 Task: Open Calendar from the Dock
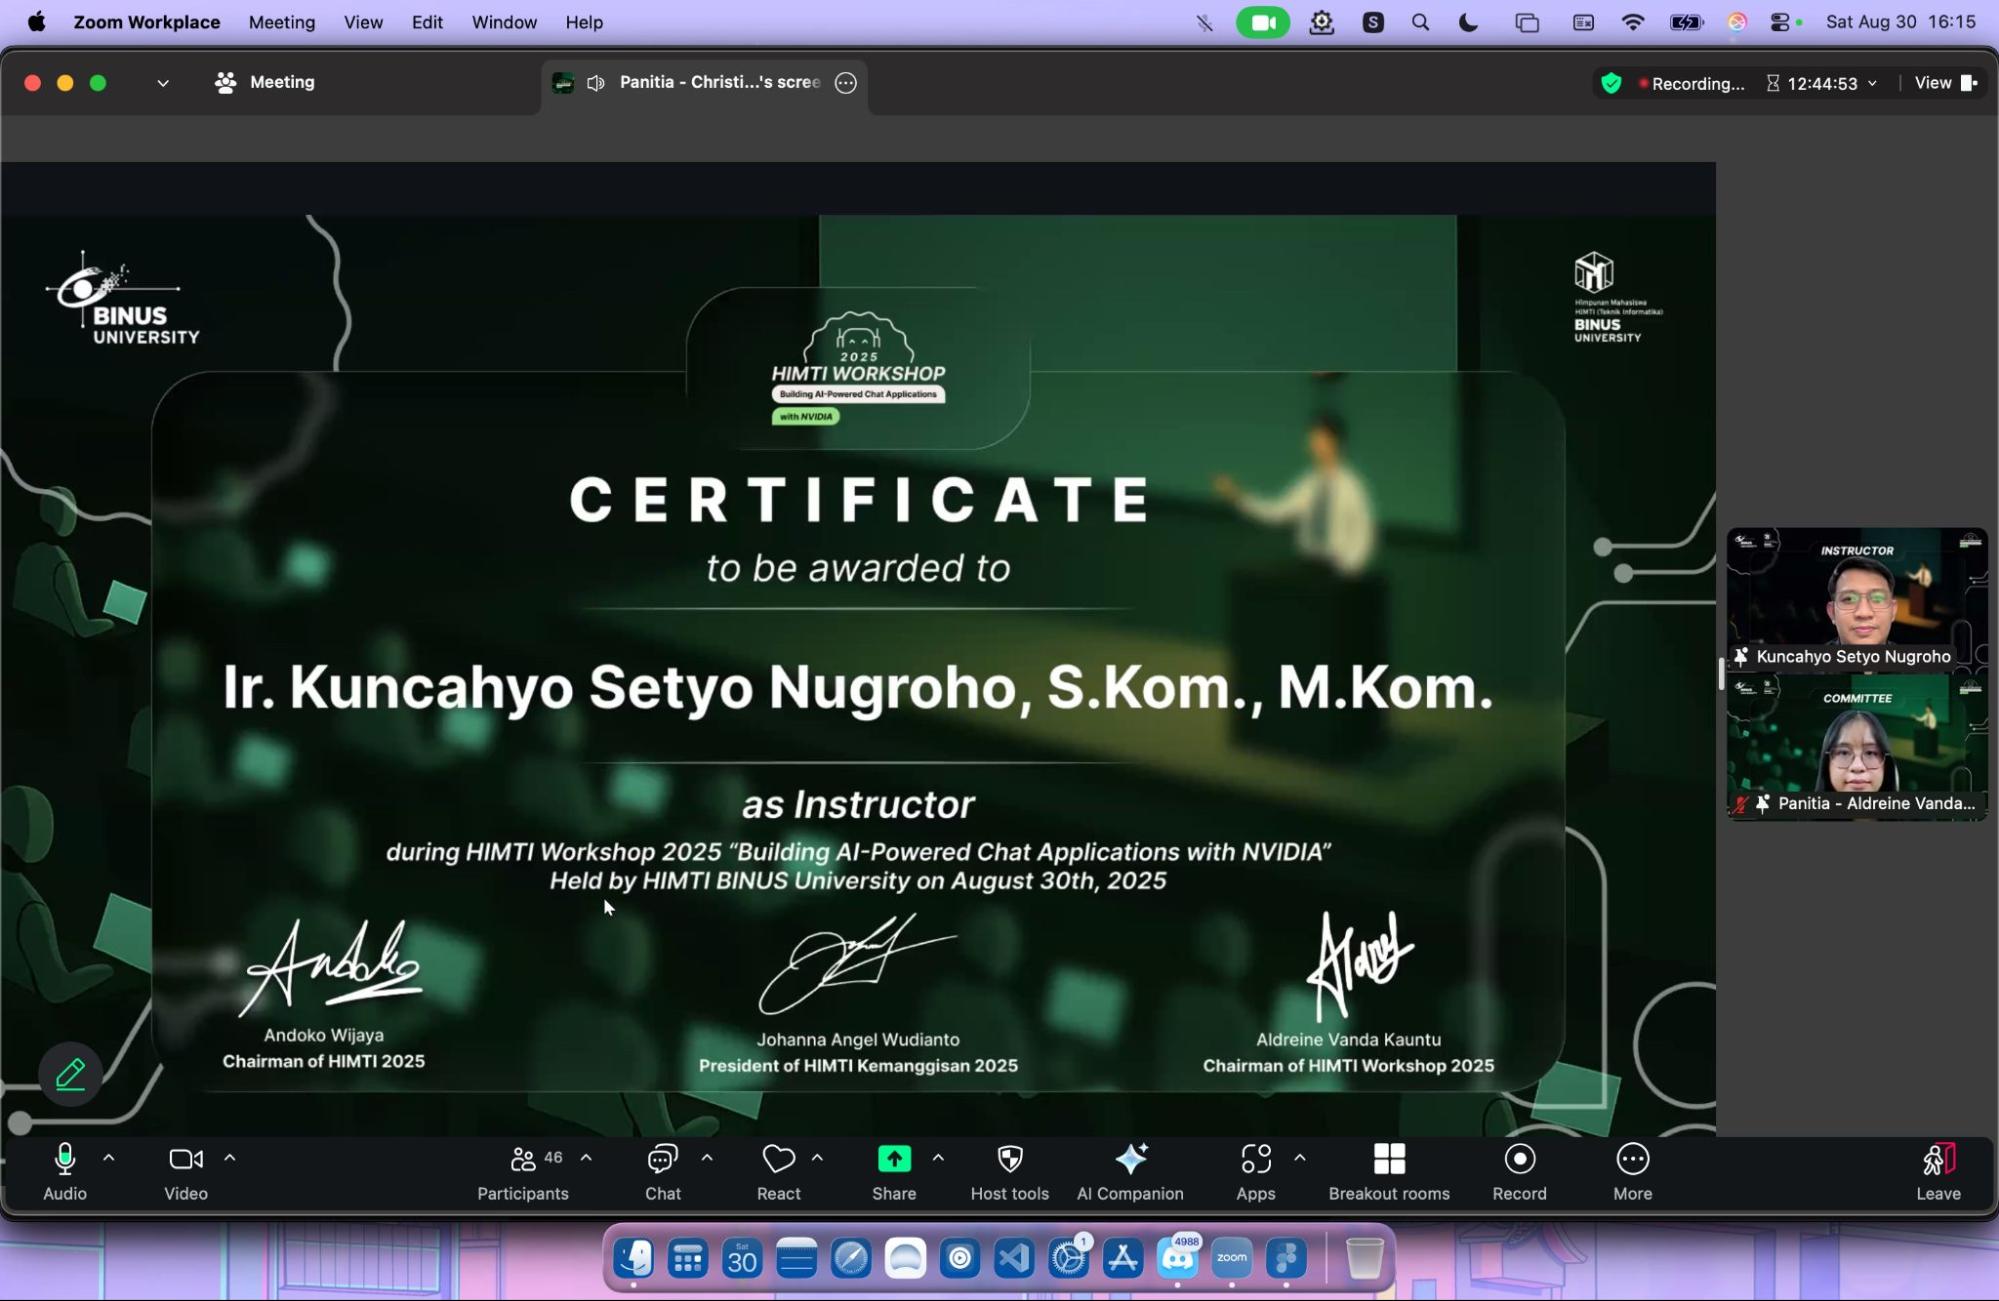(742, 1258)
